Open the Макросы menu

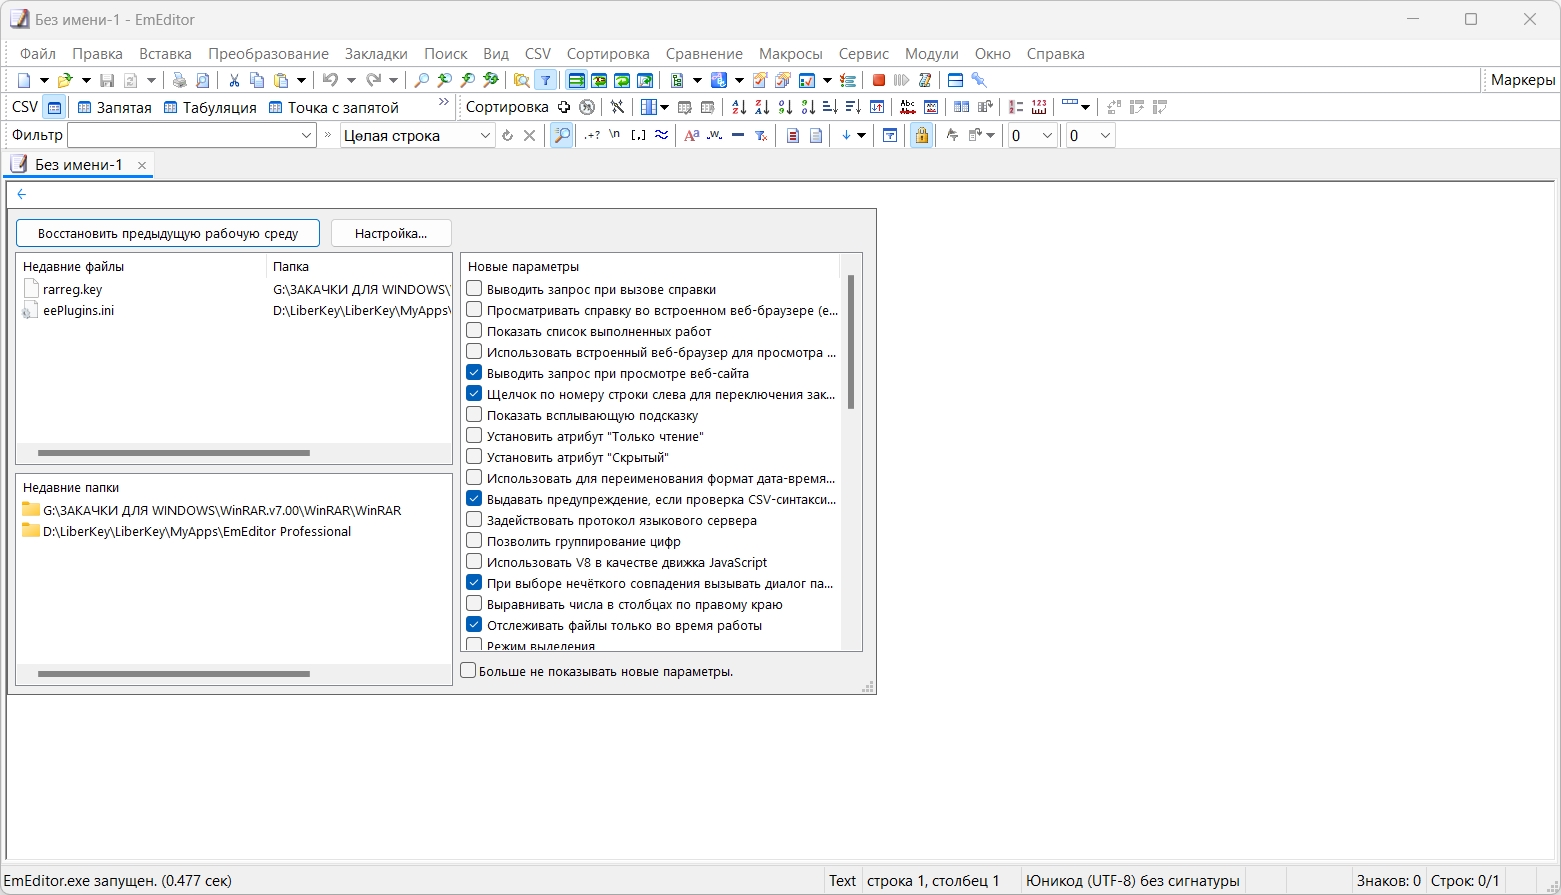pyautogui.click(x=790, y=54)
